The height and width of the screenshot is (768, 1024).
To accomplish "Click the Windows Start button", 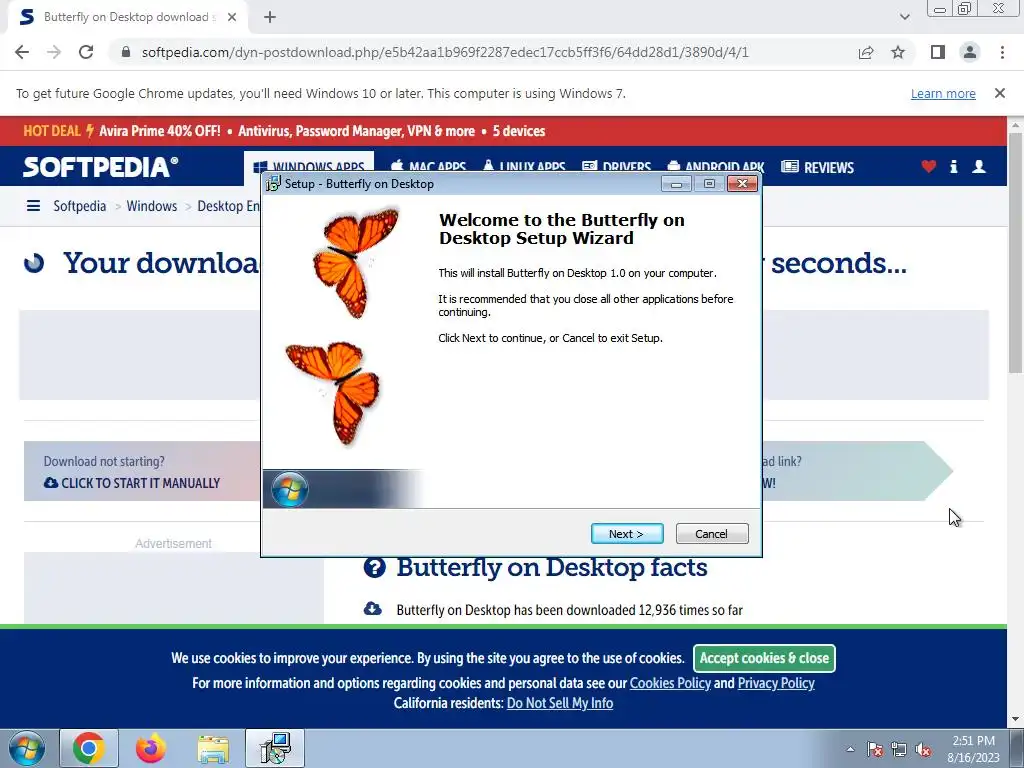I will [x=26, y=748].
